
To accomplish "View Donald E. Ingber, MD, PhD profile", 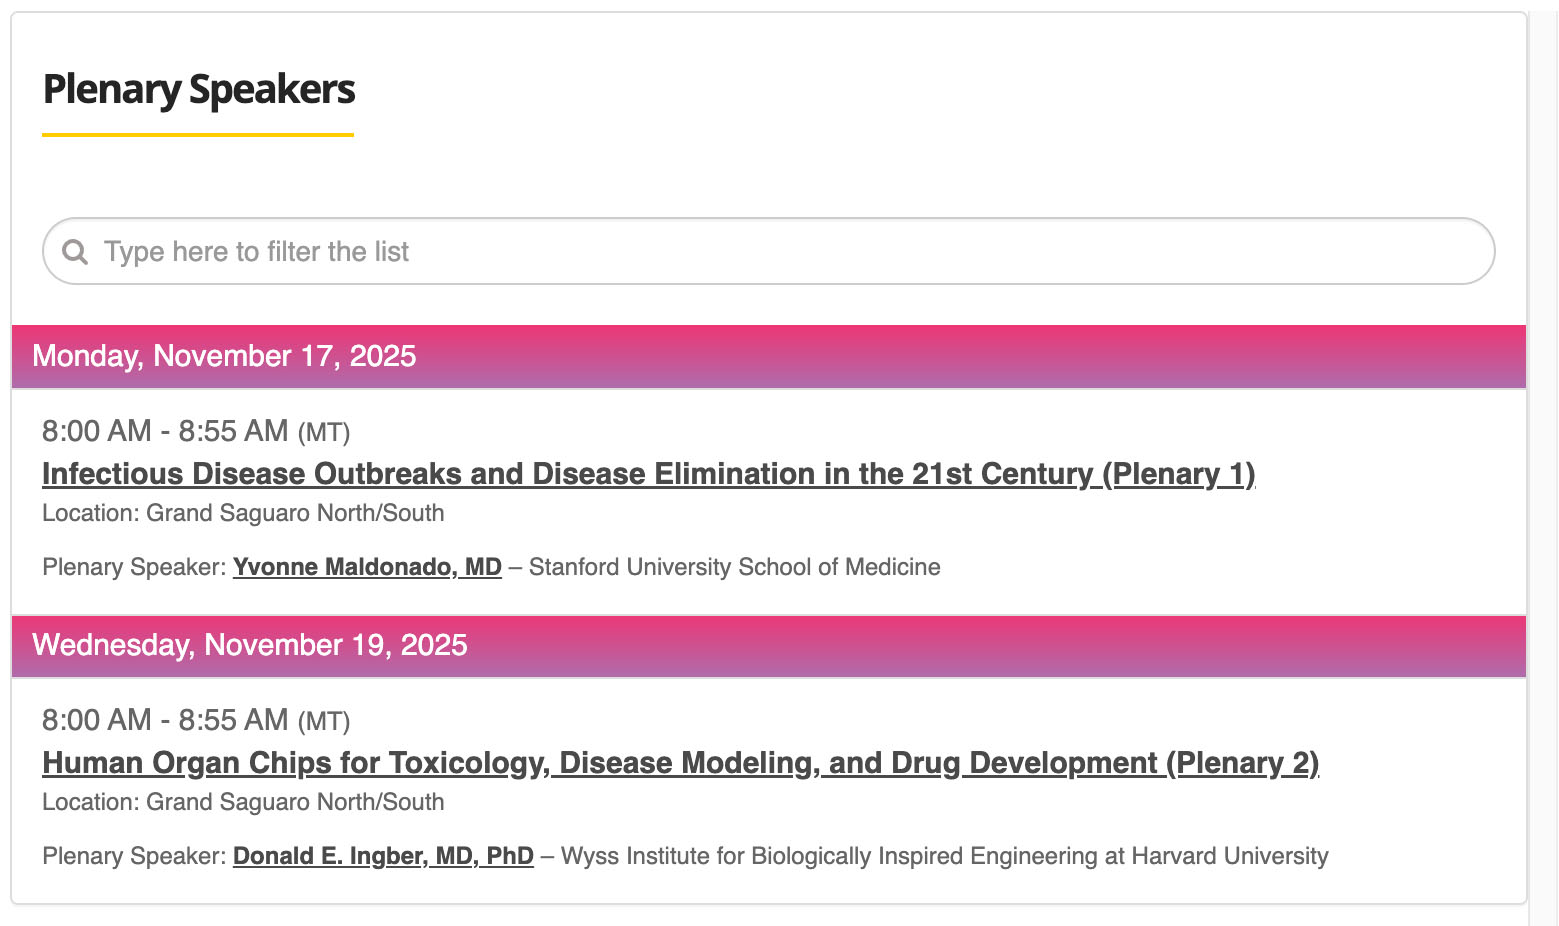I will pyautogui.click(x=383, y=856).
